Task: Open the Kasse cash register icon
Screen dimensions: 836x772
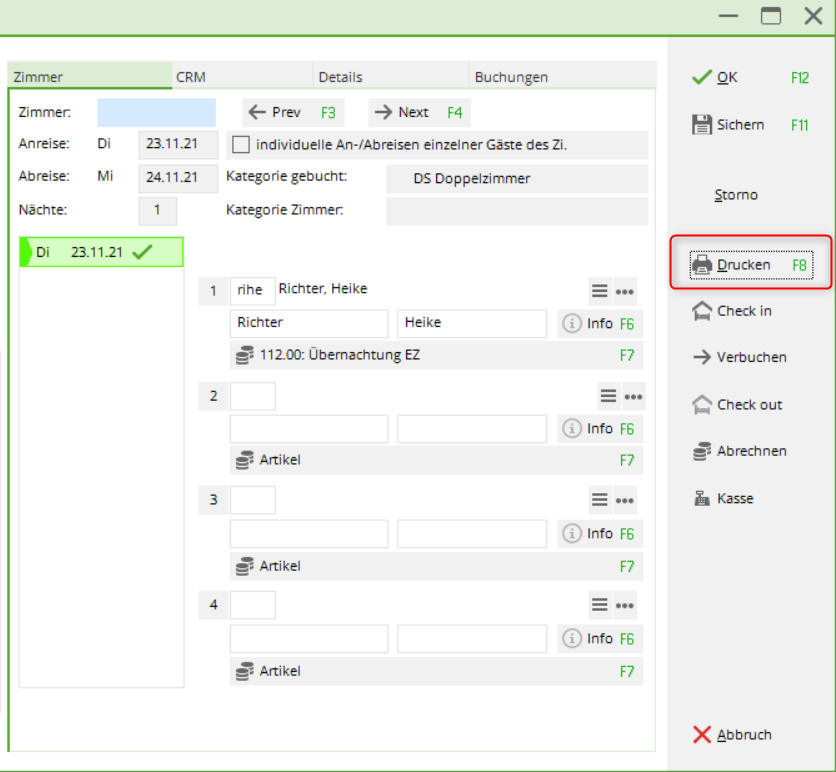Action: coord(702,498)
